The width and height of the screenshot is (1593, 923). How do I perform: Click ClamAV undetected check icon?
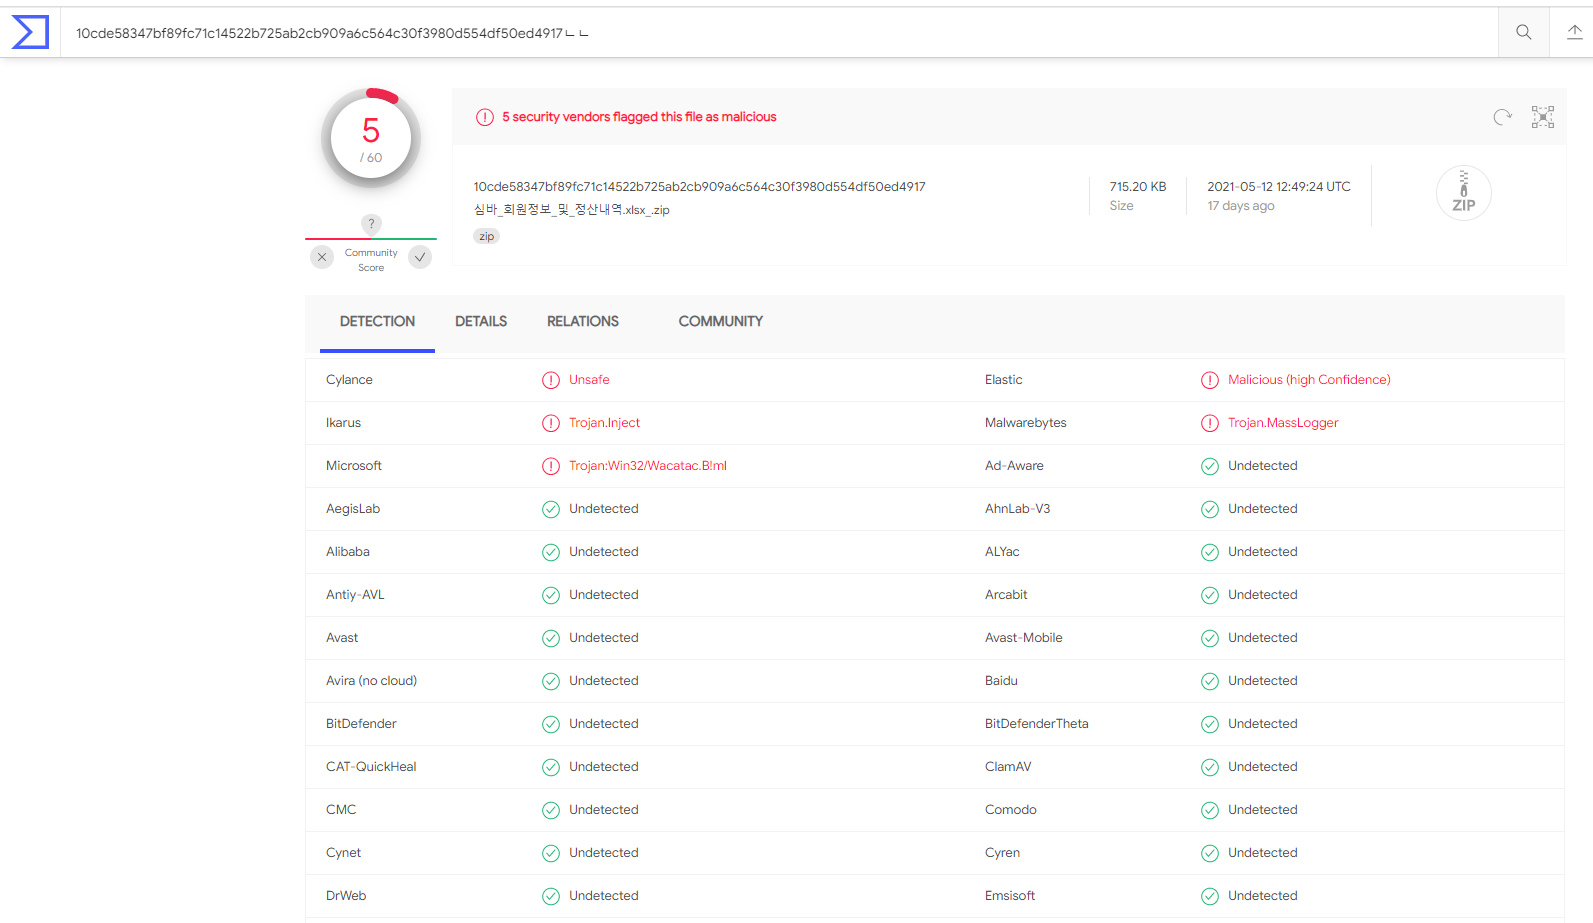click(1210, 767)
